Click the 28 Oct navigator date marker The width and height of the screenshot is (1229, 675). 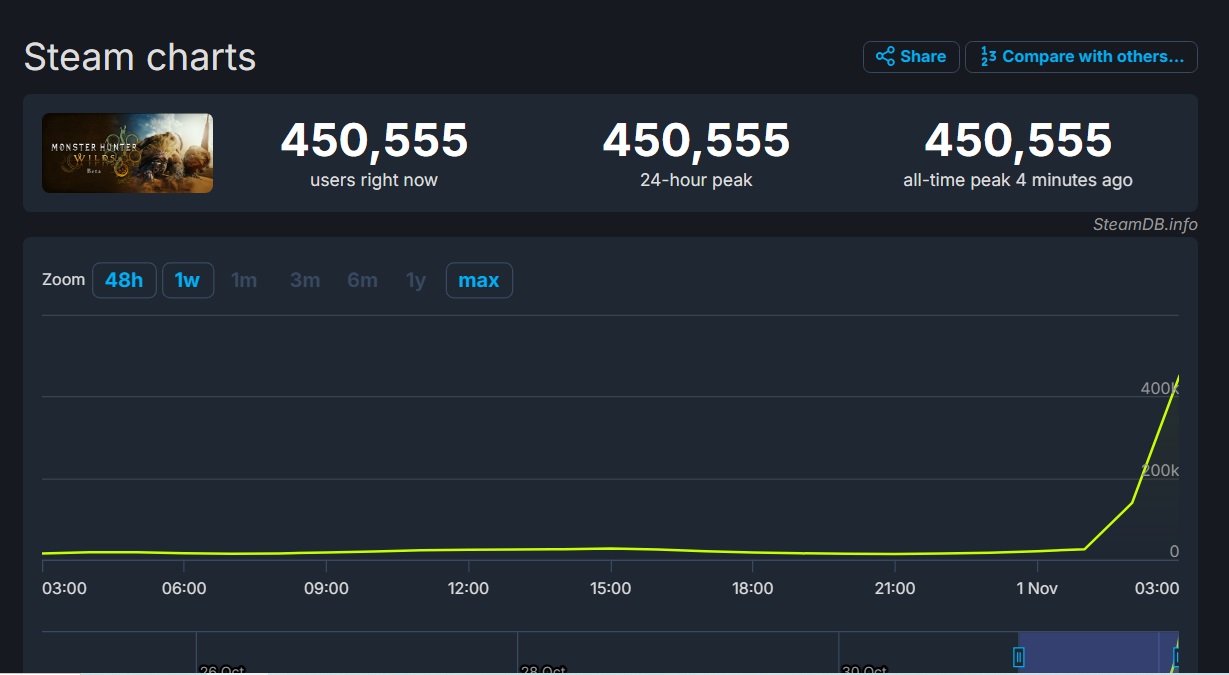542,669
